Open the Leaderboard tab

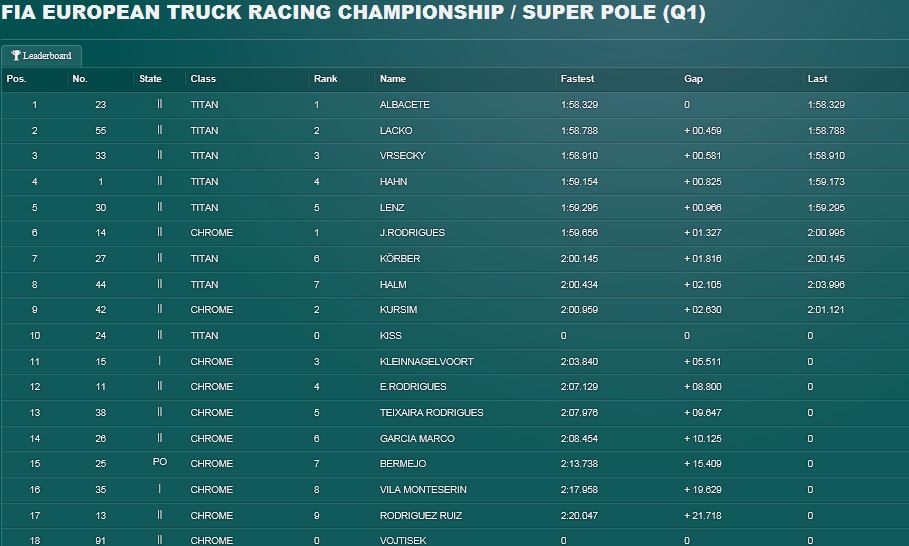tap(41, 56)
